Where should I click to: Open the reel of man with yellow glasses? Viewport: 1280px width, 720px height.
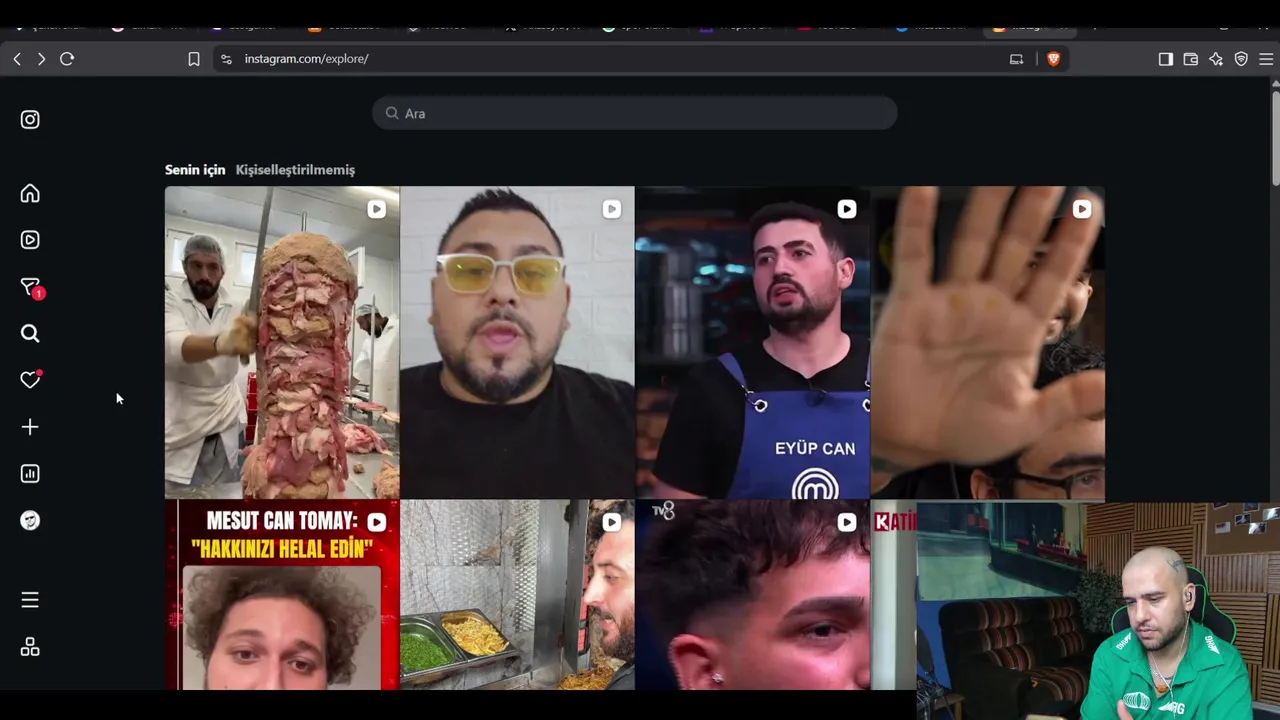pos(517,342)
